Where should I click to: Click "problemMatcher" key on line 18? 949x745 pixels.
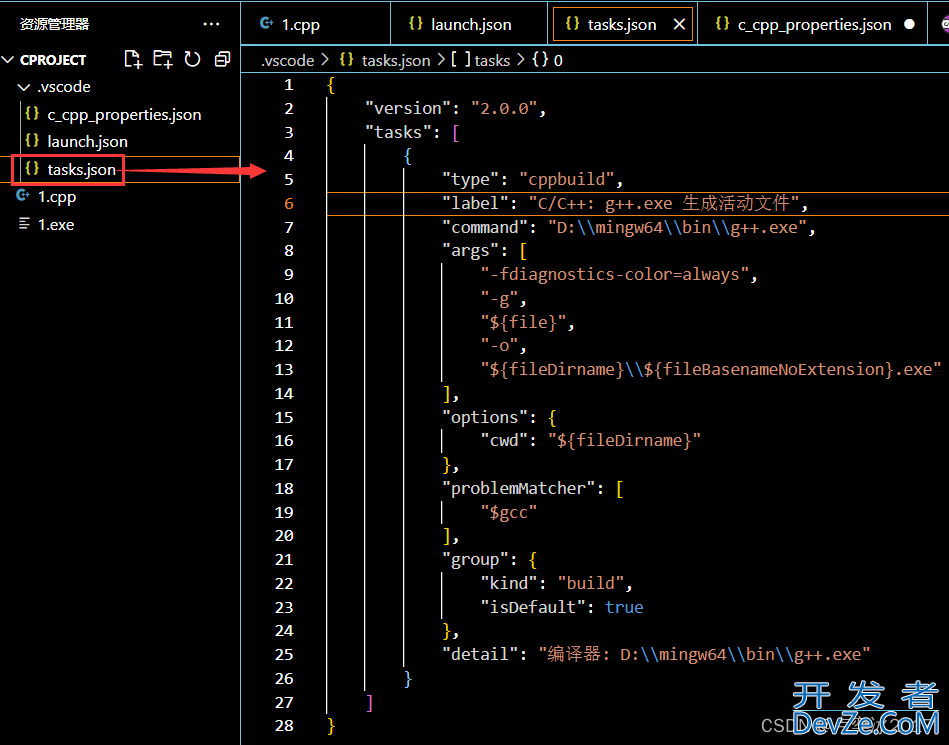tap(519, 488)
